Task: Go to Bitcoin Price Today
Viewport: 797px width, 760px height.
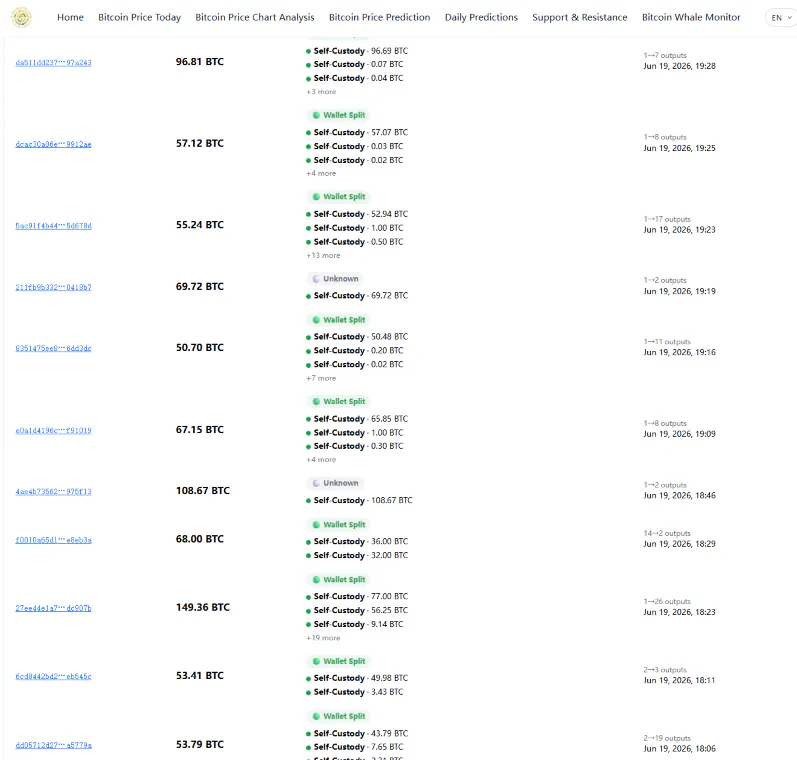Action: coord(139,17)
